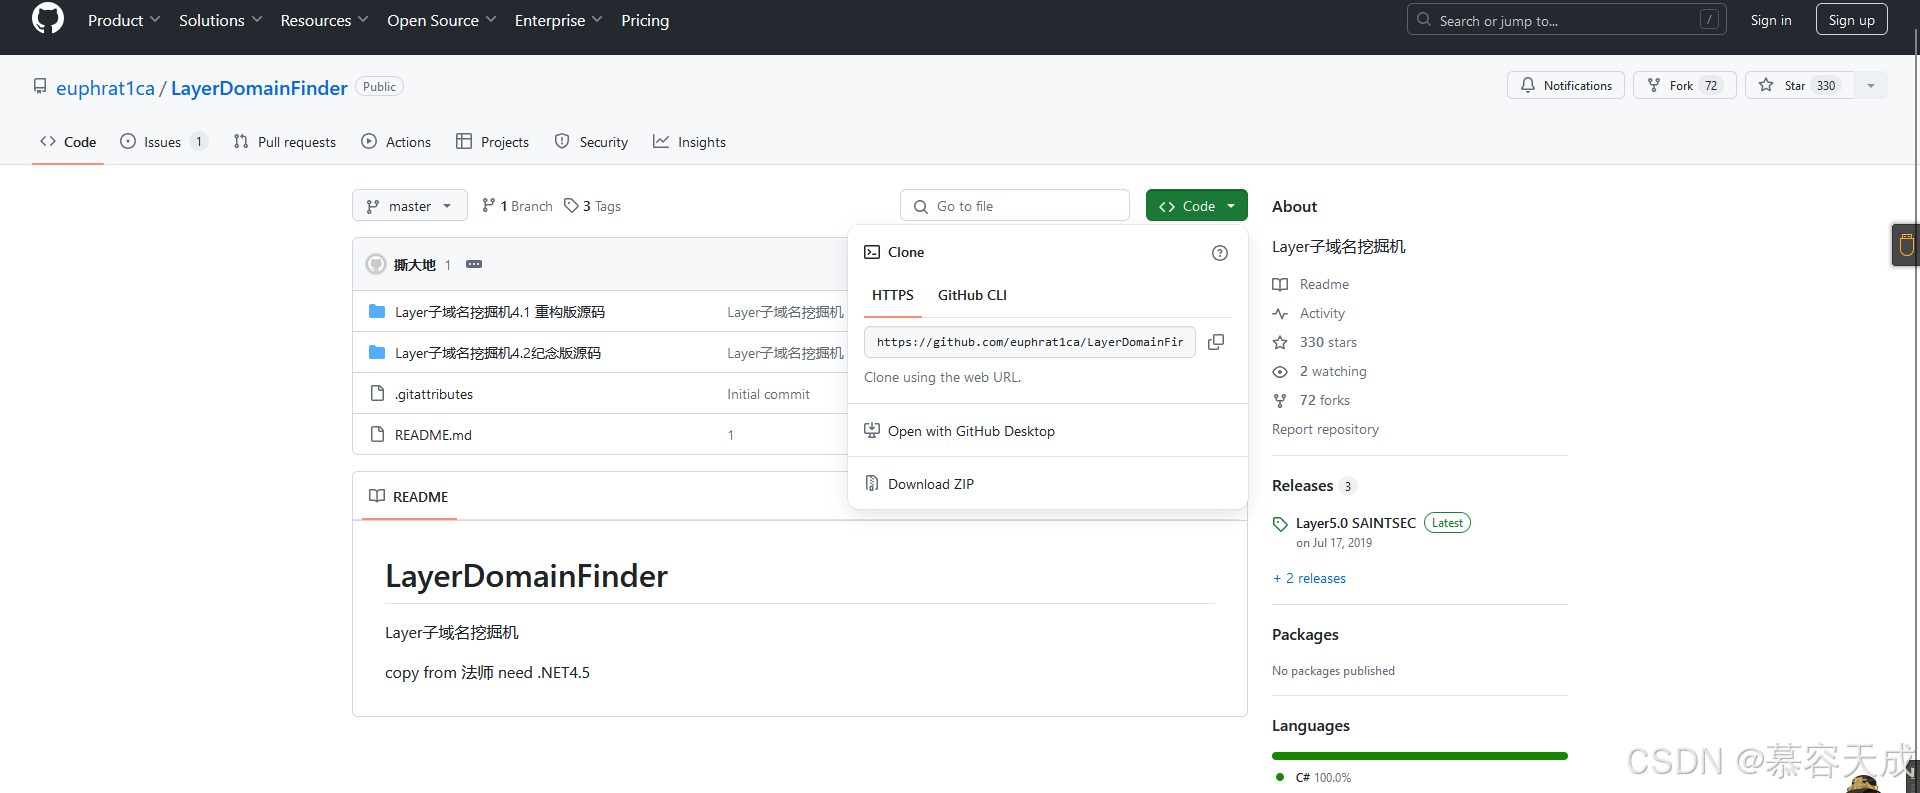1920x793 pixels.
Task: Select the GitHub CLI clone tab
Action: [972, 295]
